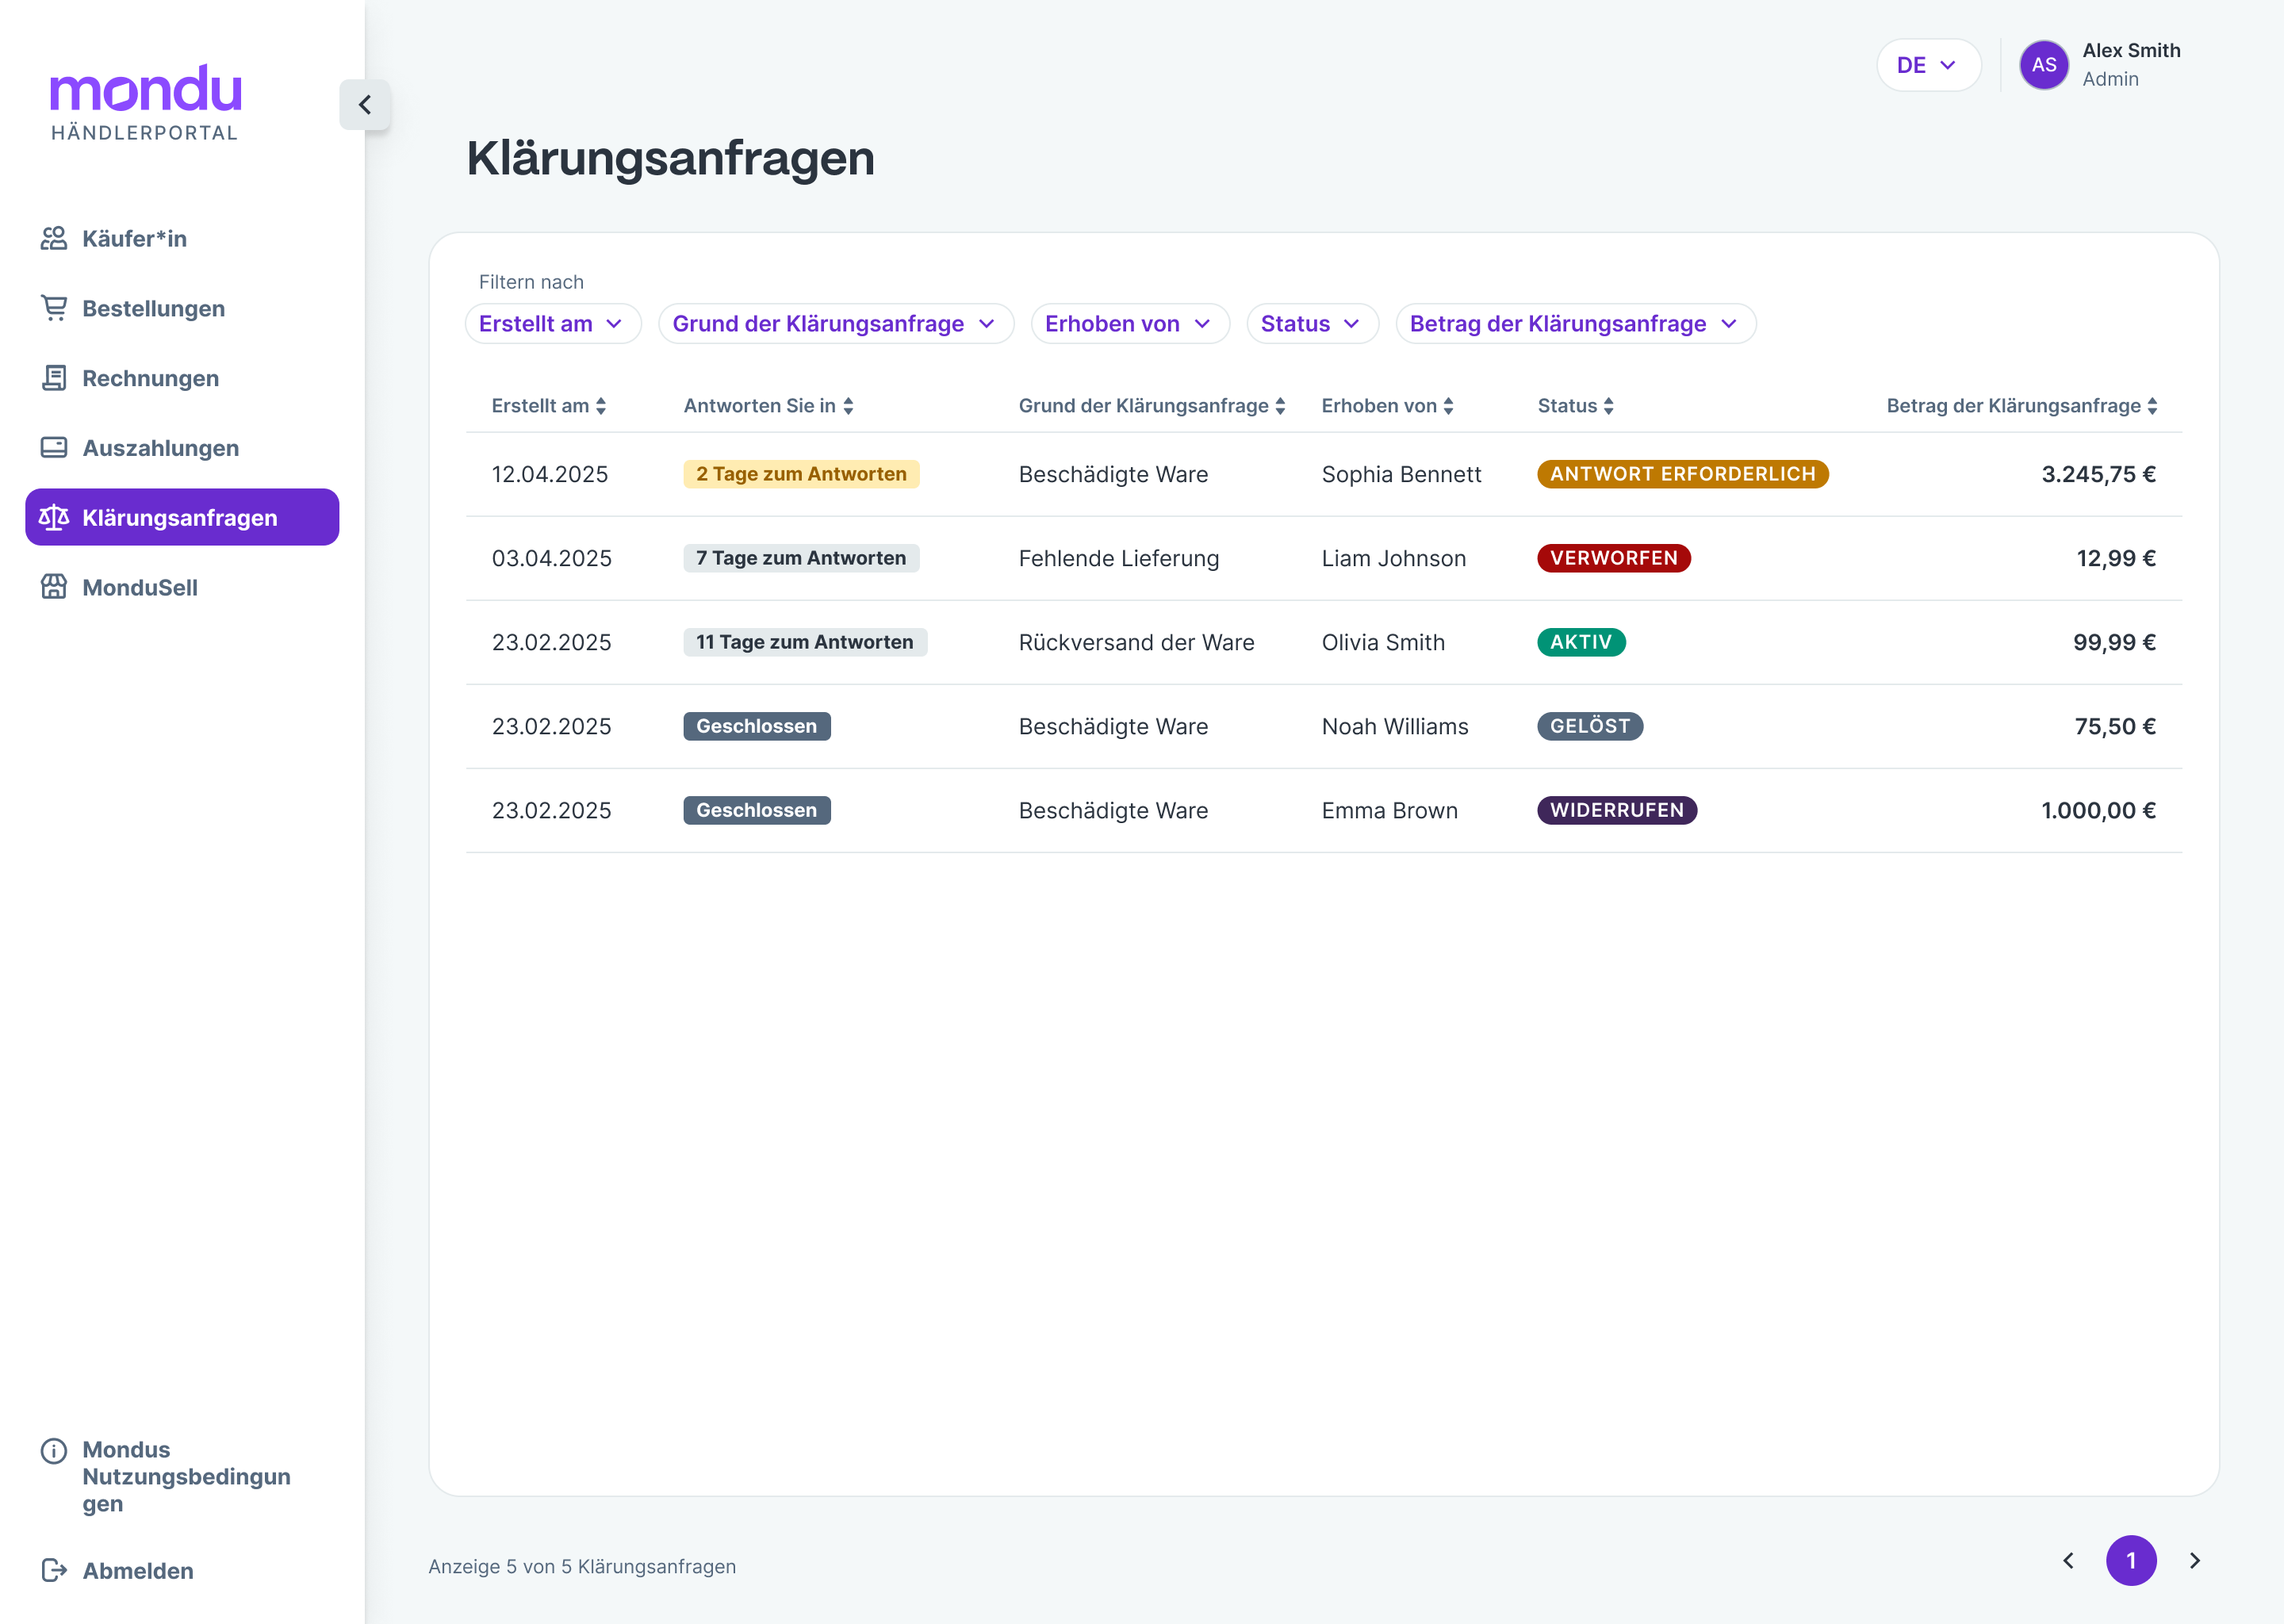The image size is (2284, 1624).
Task: Go to next page arrow
Action: coord(2194,1560)
